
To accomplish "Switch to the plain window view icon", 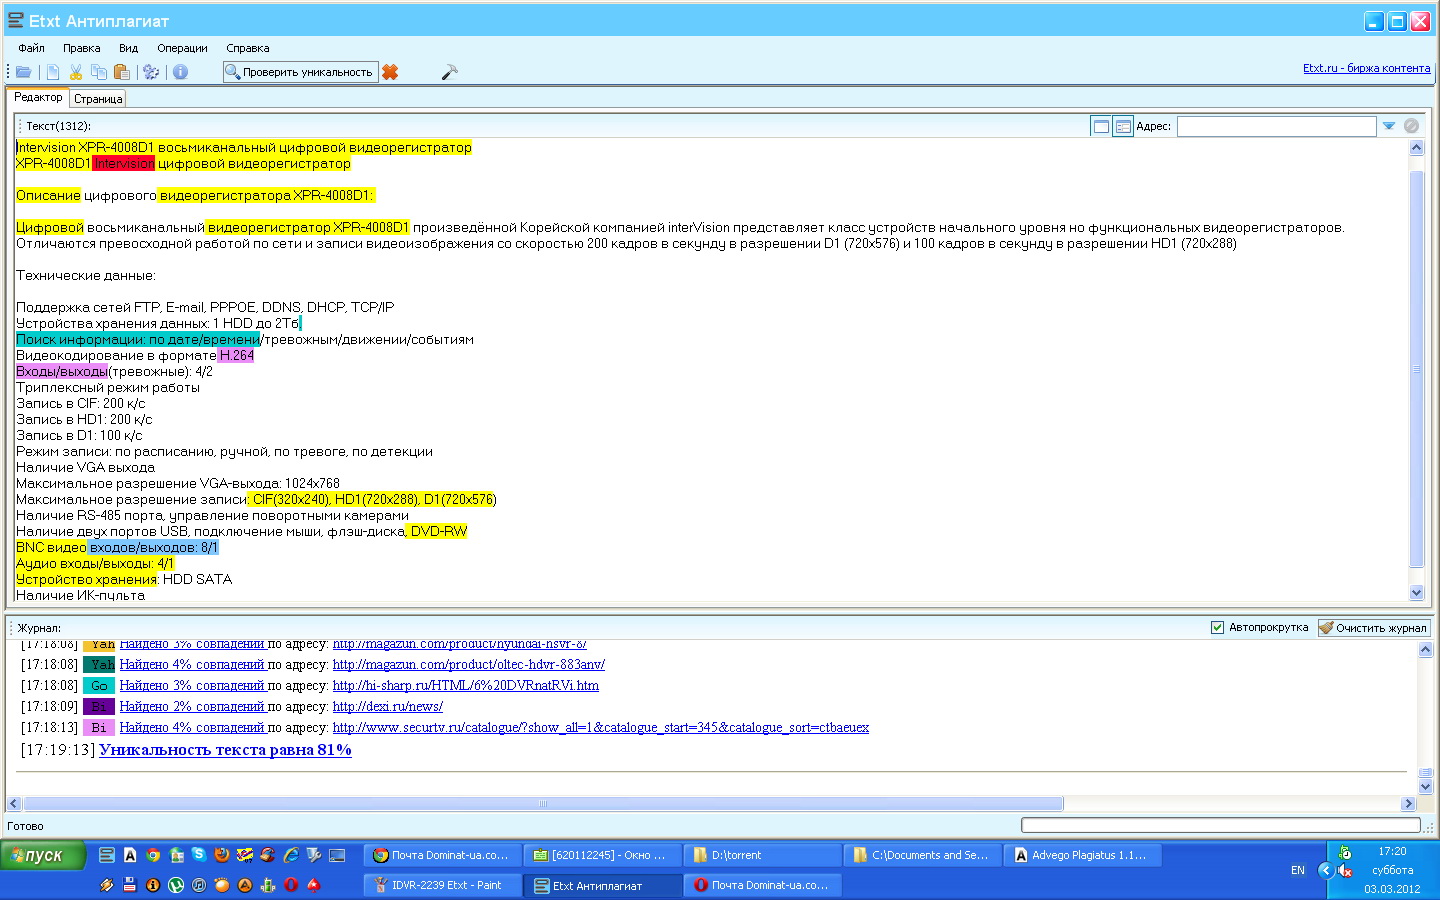I will point(1101,126).
